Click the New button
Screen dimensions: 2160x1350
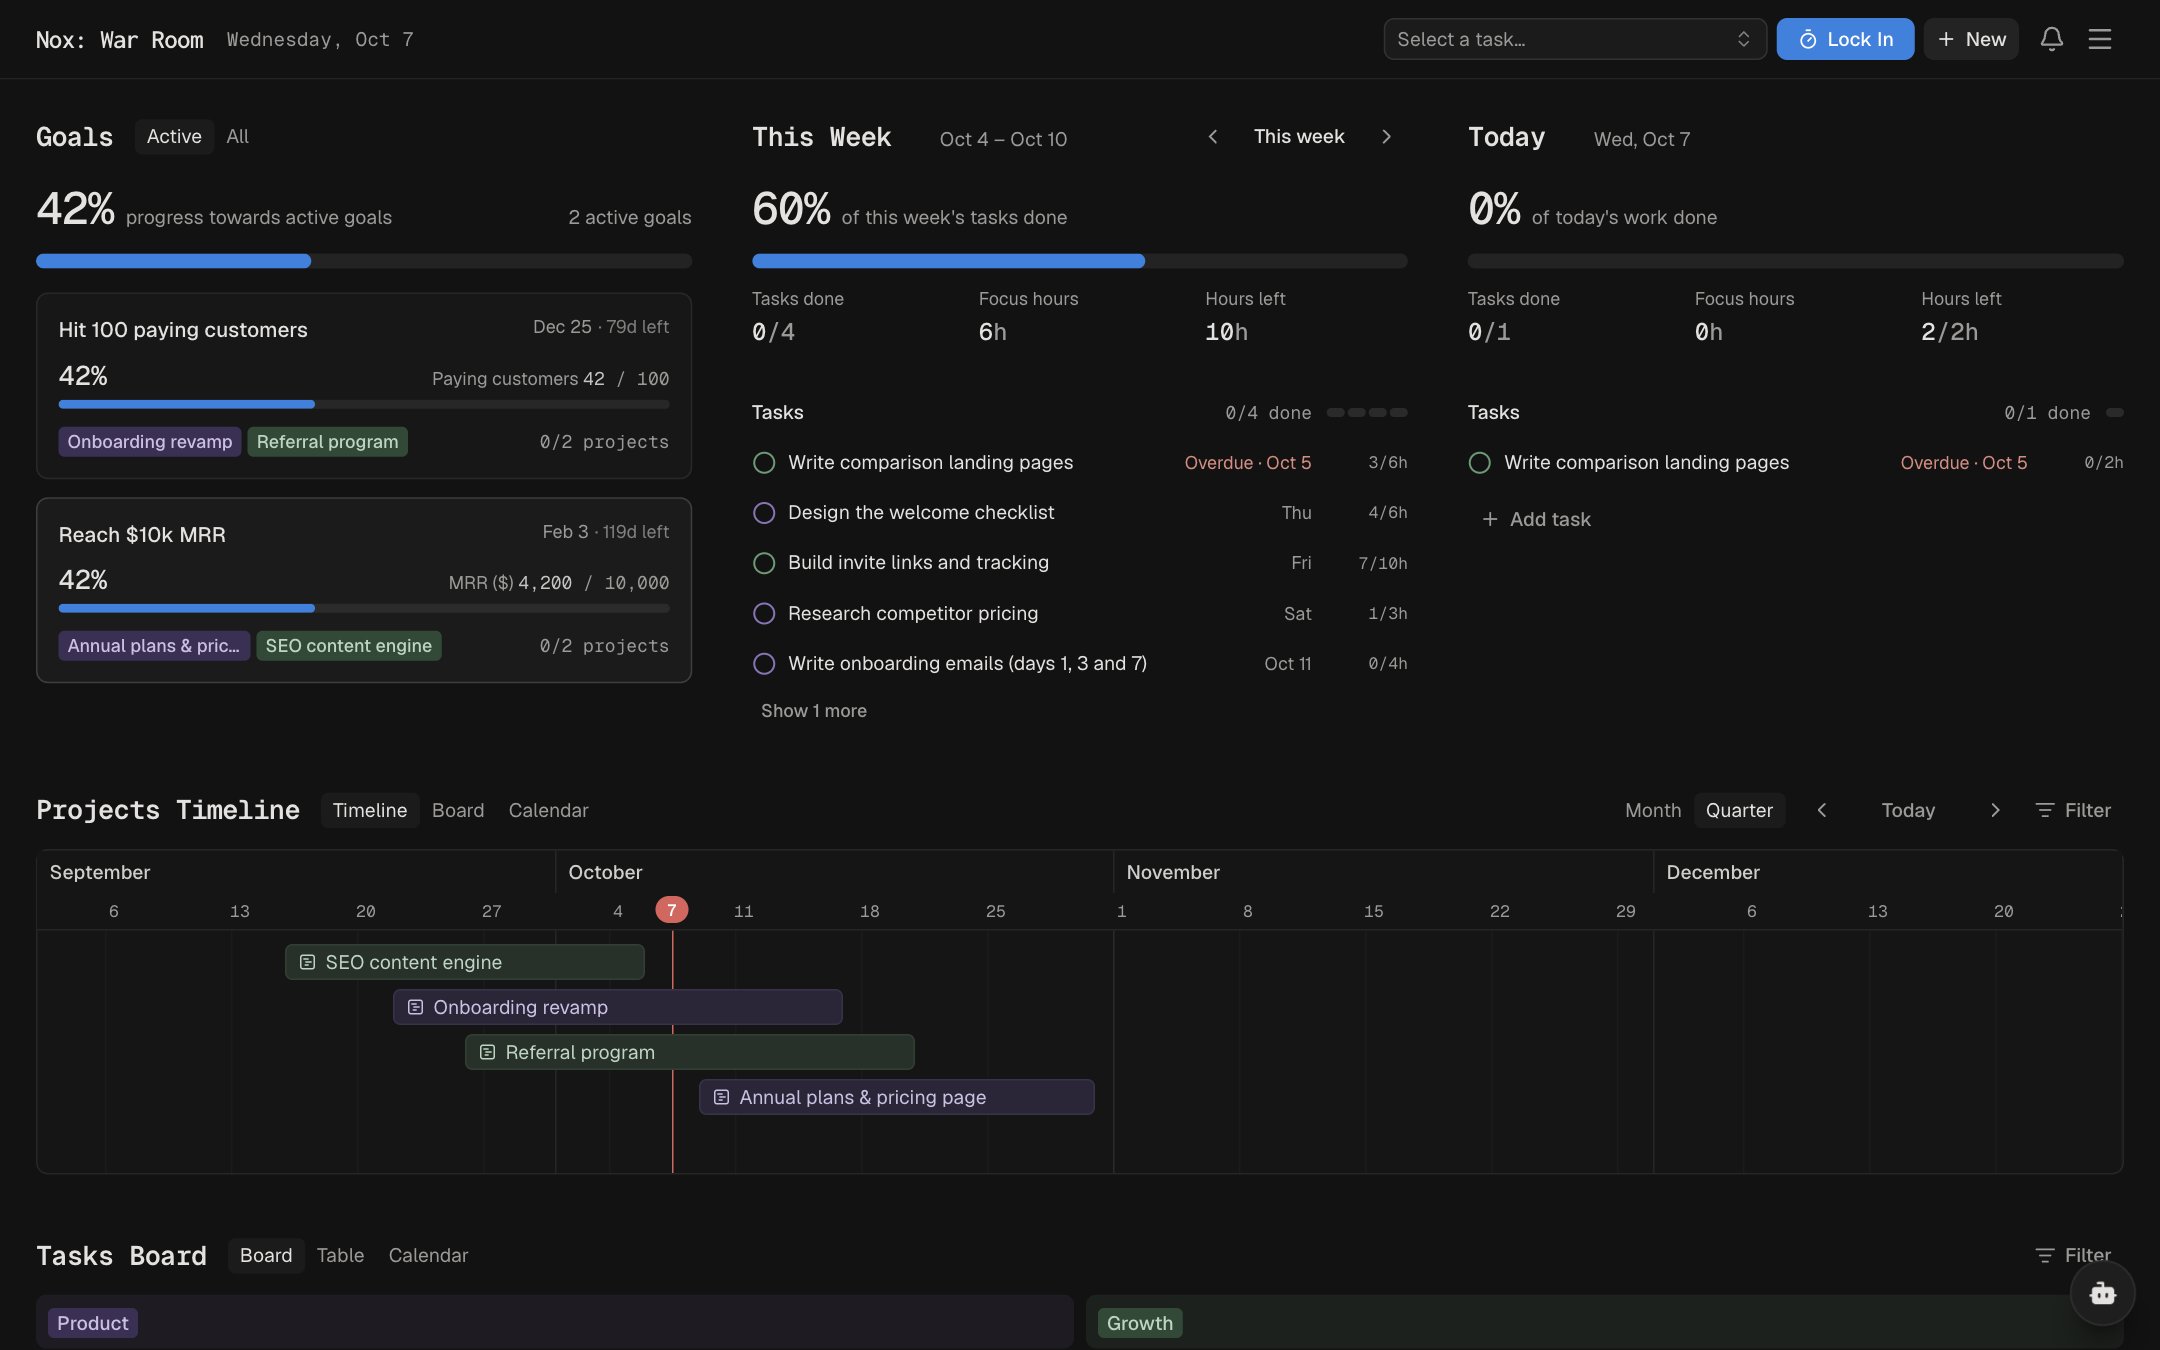1971,39
